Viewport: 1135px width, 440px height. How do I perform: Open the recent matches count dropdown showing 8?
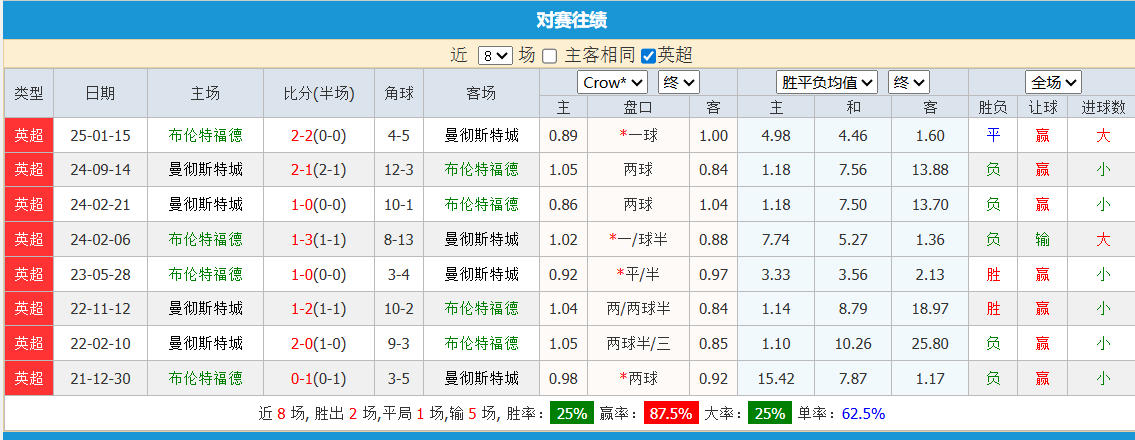495,56
